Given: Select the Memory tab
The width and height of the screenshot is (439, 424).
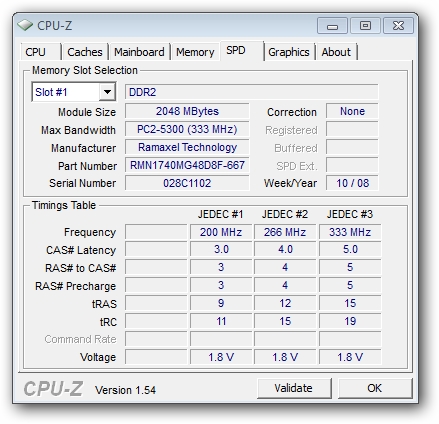Looking at the screenshot, I should (x=195, y=52).
